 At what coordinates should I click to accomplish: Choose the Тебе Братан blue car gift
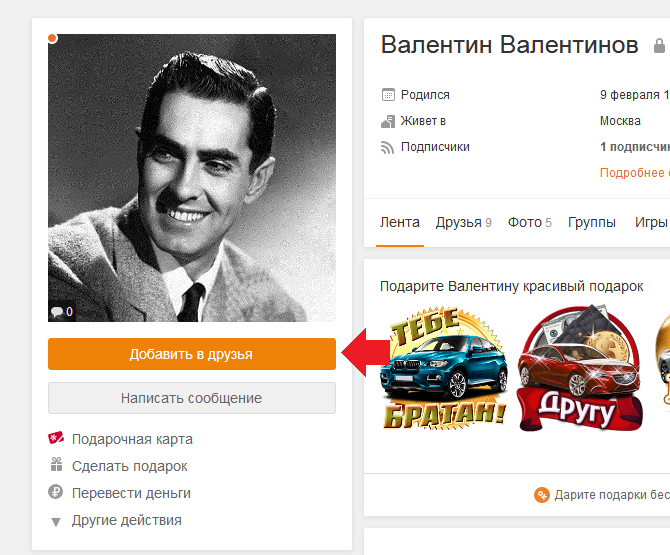click(x=444, y=367)
